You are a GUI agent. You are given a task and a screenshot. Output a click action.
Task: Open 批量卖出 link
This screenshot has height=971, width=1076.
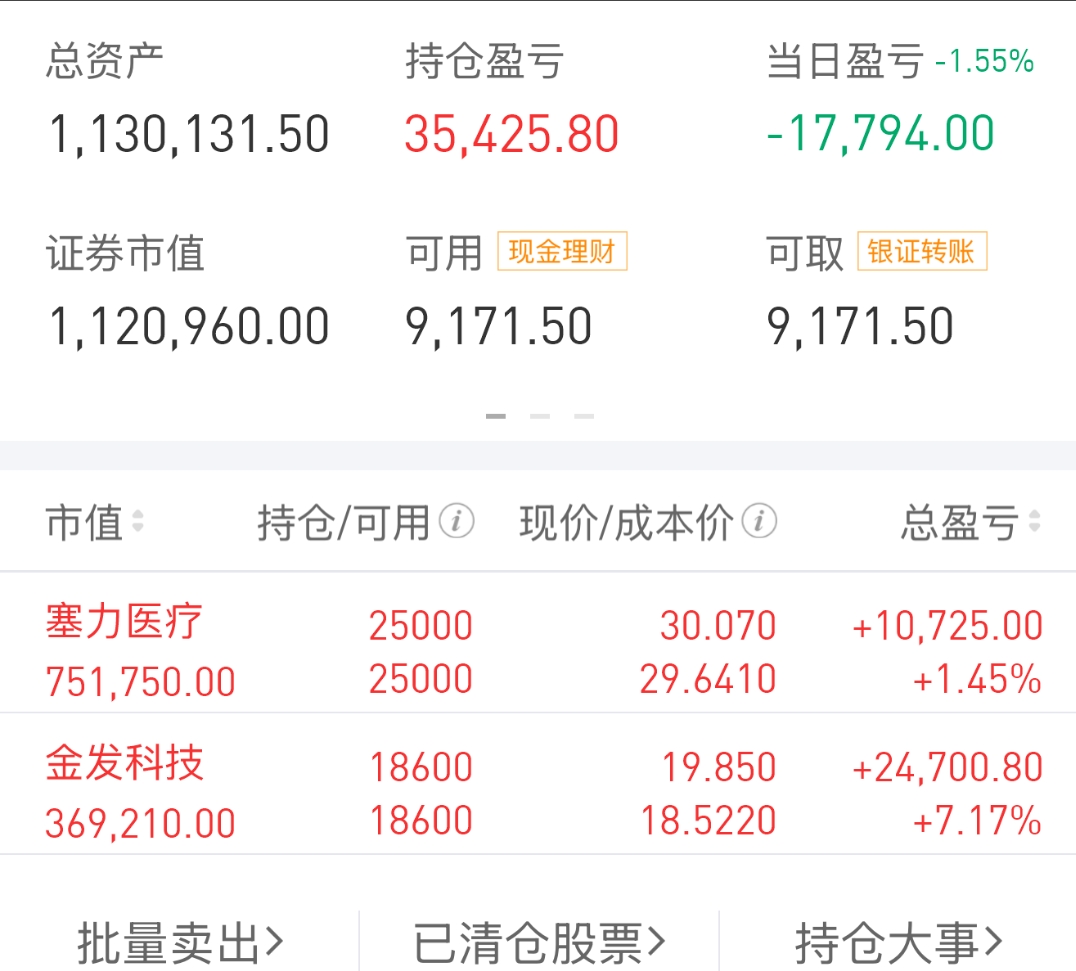(180, 942)
